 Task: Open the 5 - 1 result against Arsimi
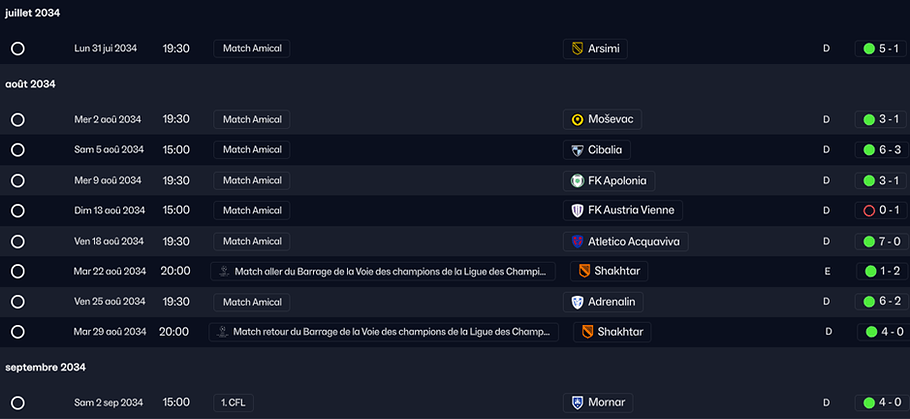[x=881, y=48]
